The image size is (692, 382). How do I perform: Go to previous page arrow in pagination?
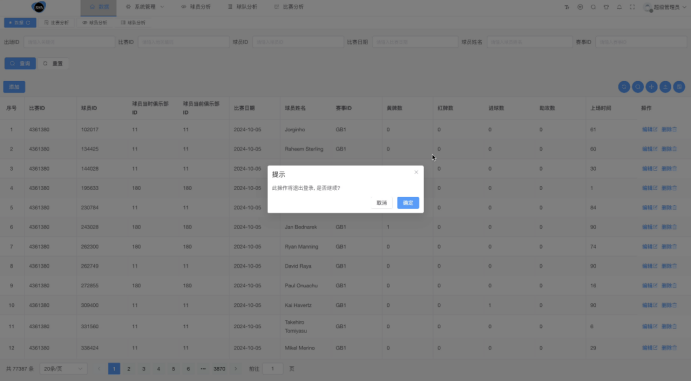[x=99, y=369]
